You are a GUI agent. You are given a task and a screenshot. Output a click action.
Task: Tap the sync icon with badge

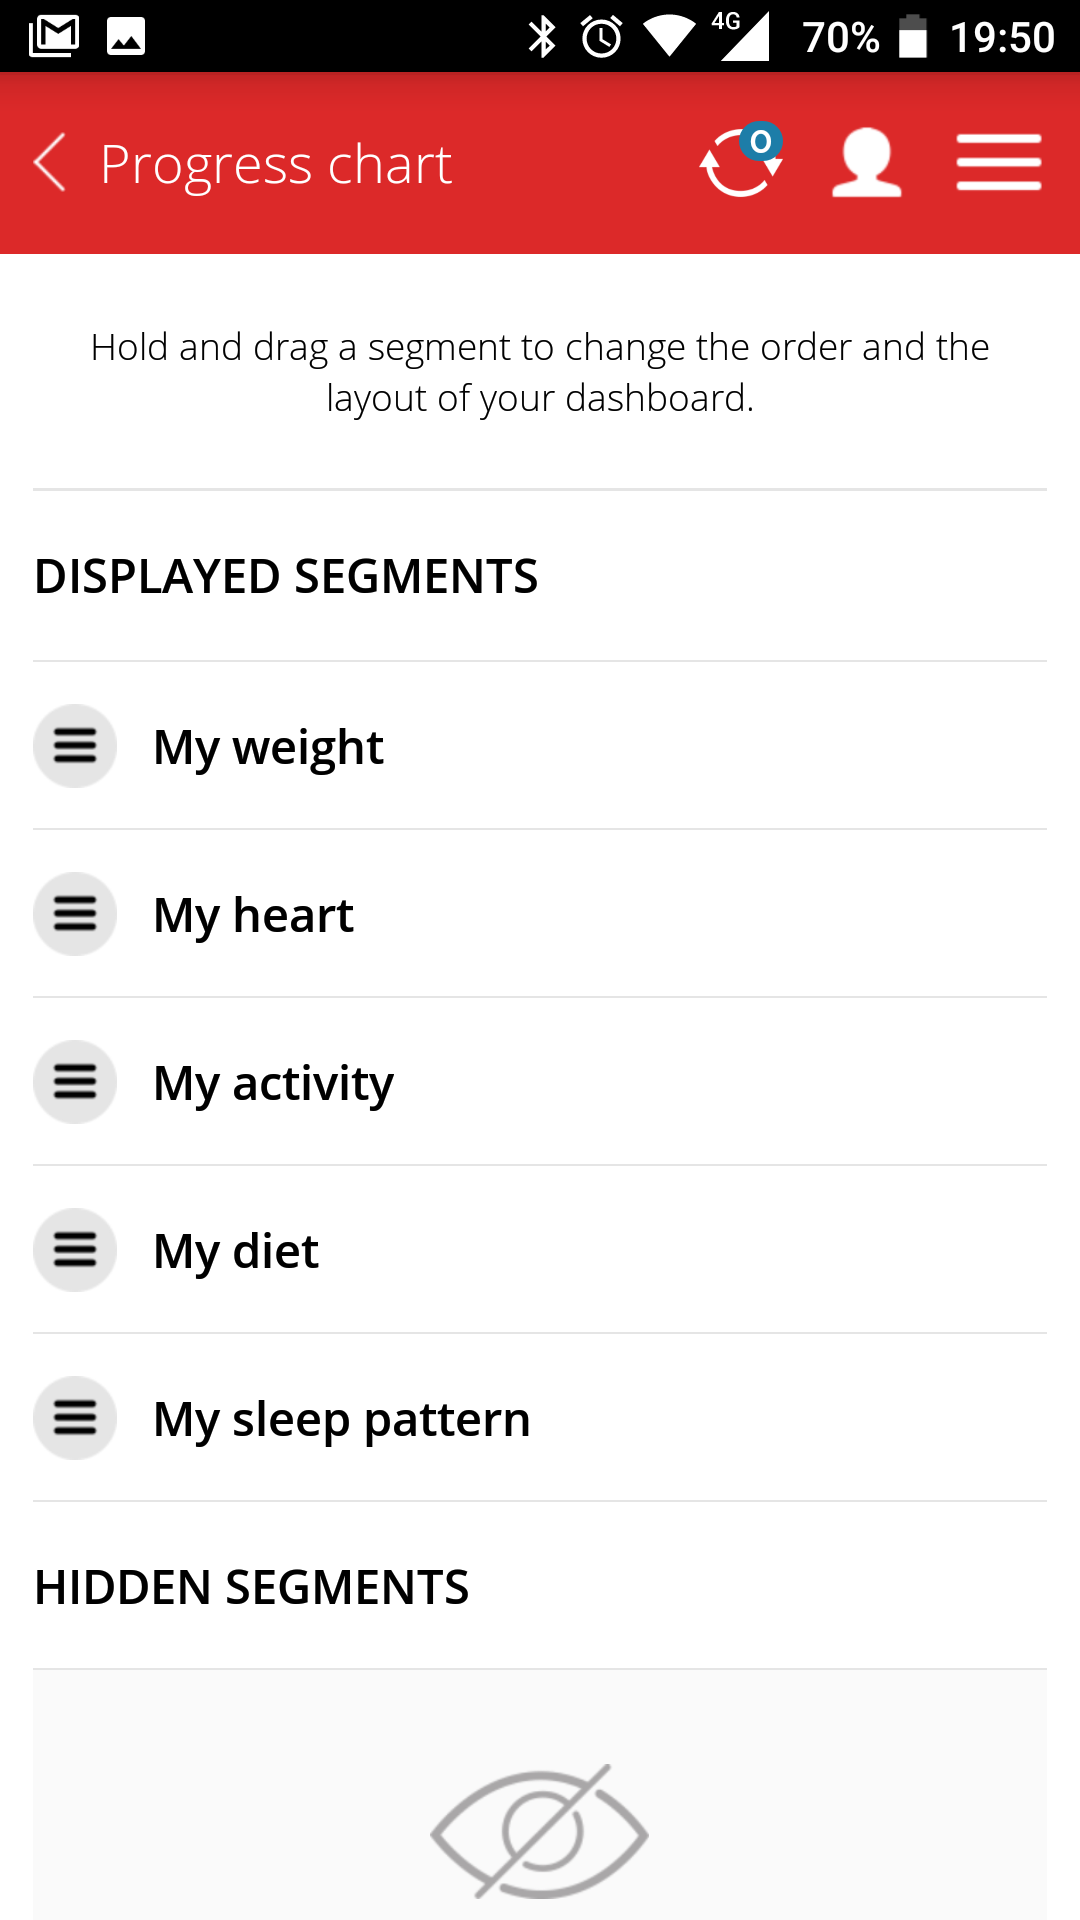(741, 163)
